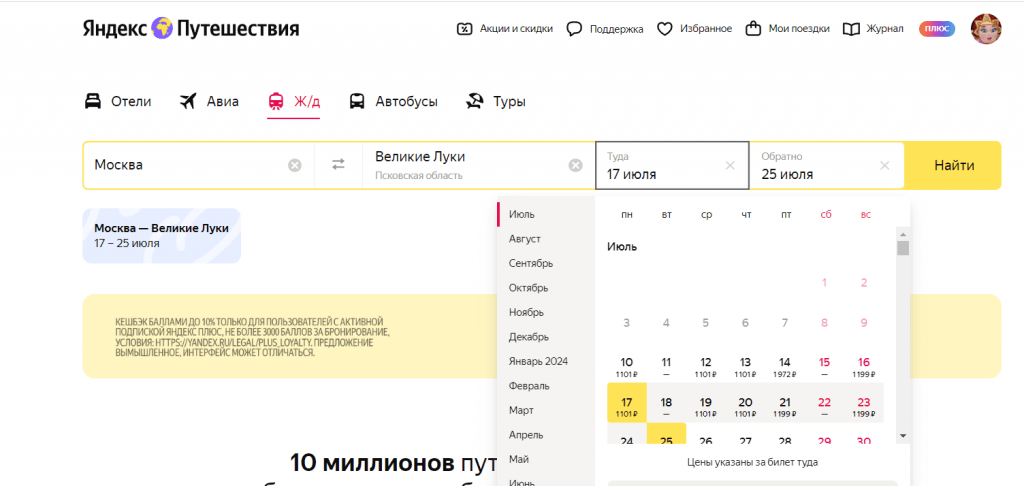Switch to Авиа tab
1024x486 pixels.
(x=209, y=101)
